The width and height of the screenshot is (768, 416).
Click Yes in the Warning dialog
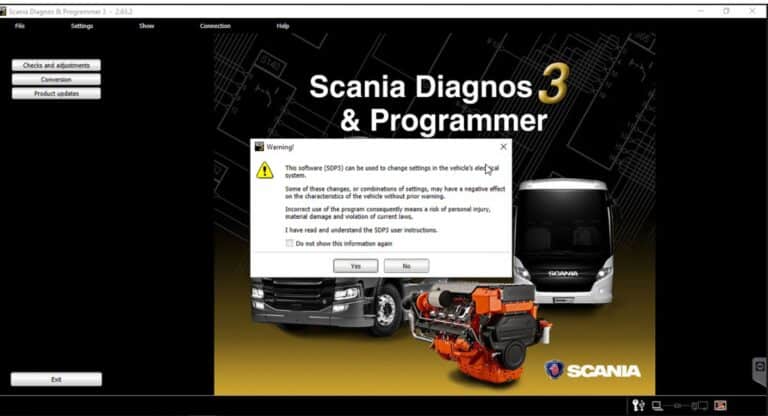pyautogui.click(x=356, y=266)
